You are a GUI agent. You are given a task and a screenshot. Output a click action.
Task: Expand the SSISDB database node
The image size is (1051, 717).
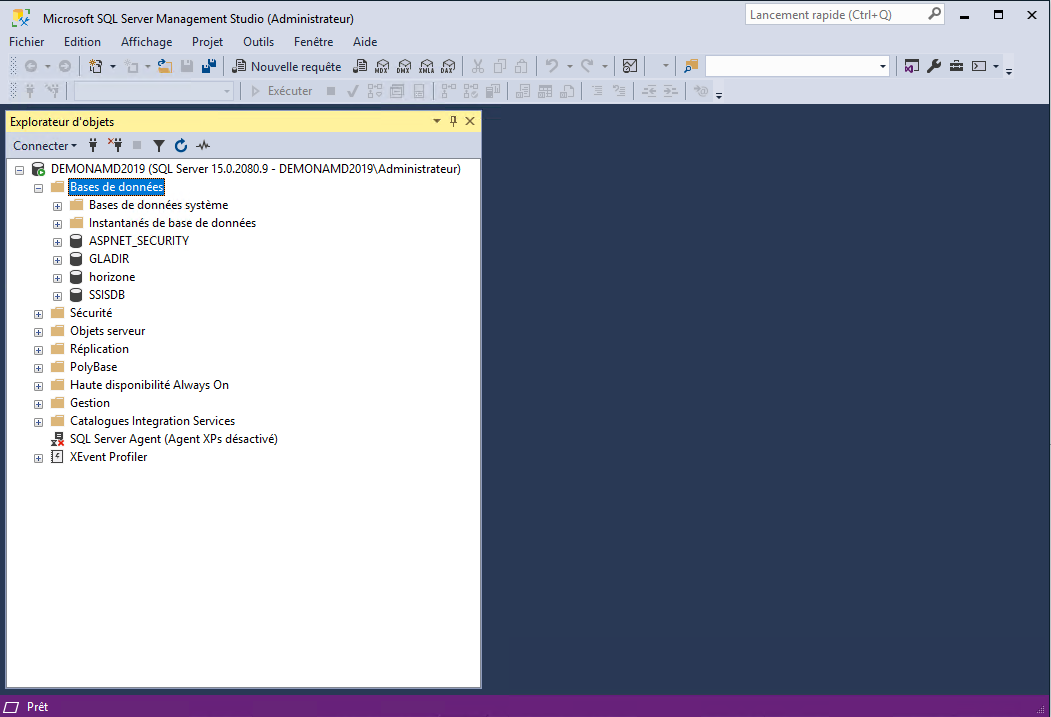click(58, 296)
